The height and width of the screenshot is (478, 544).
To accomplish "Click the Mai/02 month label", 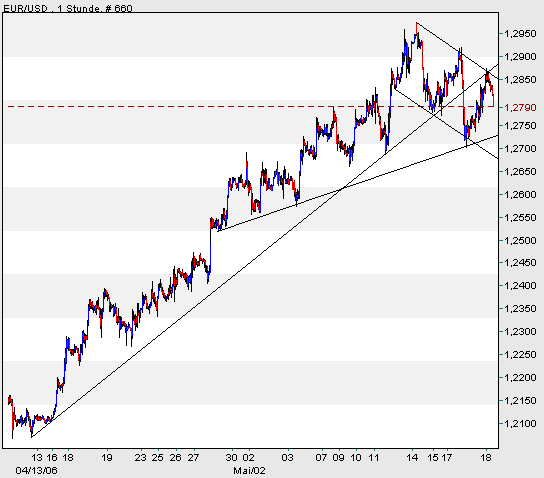I will [x=249, y=471].
